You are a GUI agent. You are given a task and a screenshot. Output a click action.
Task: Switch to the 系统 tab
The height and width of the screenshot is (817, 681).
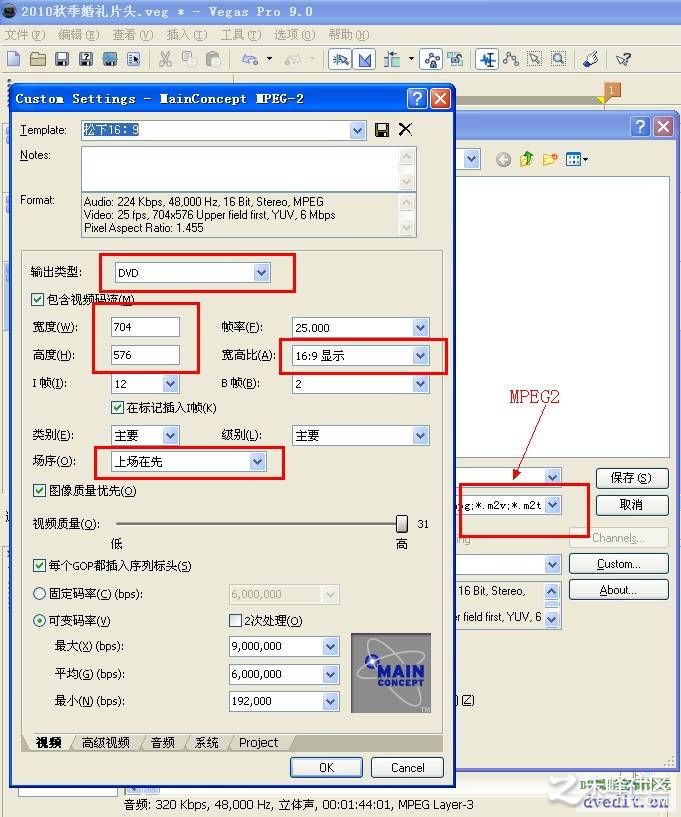click(206, 742)
